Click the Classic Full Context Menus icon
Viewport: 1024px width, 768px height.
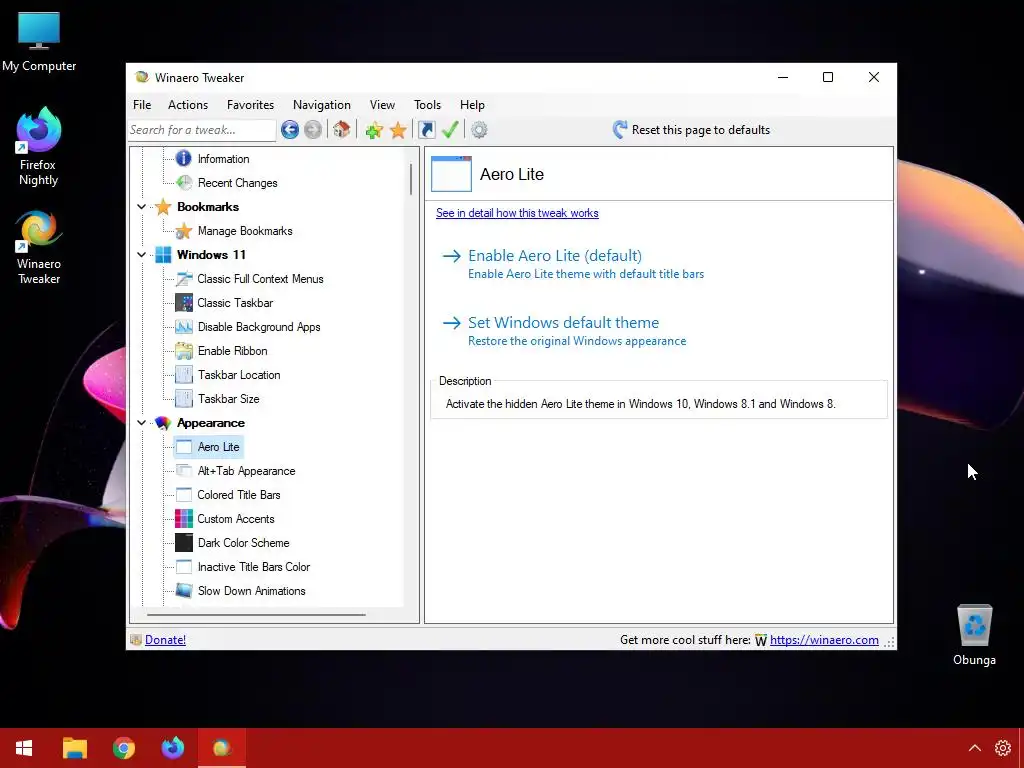click(184, 279)
